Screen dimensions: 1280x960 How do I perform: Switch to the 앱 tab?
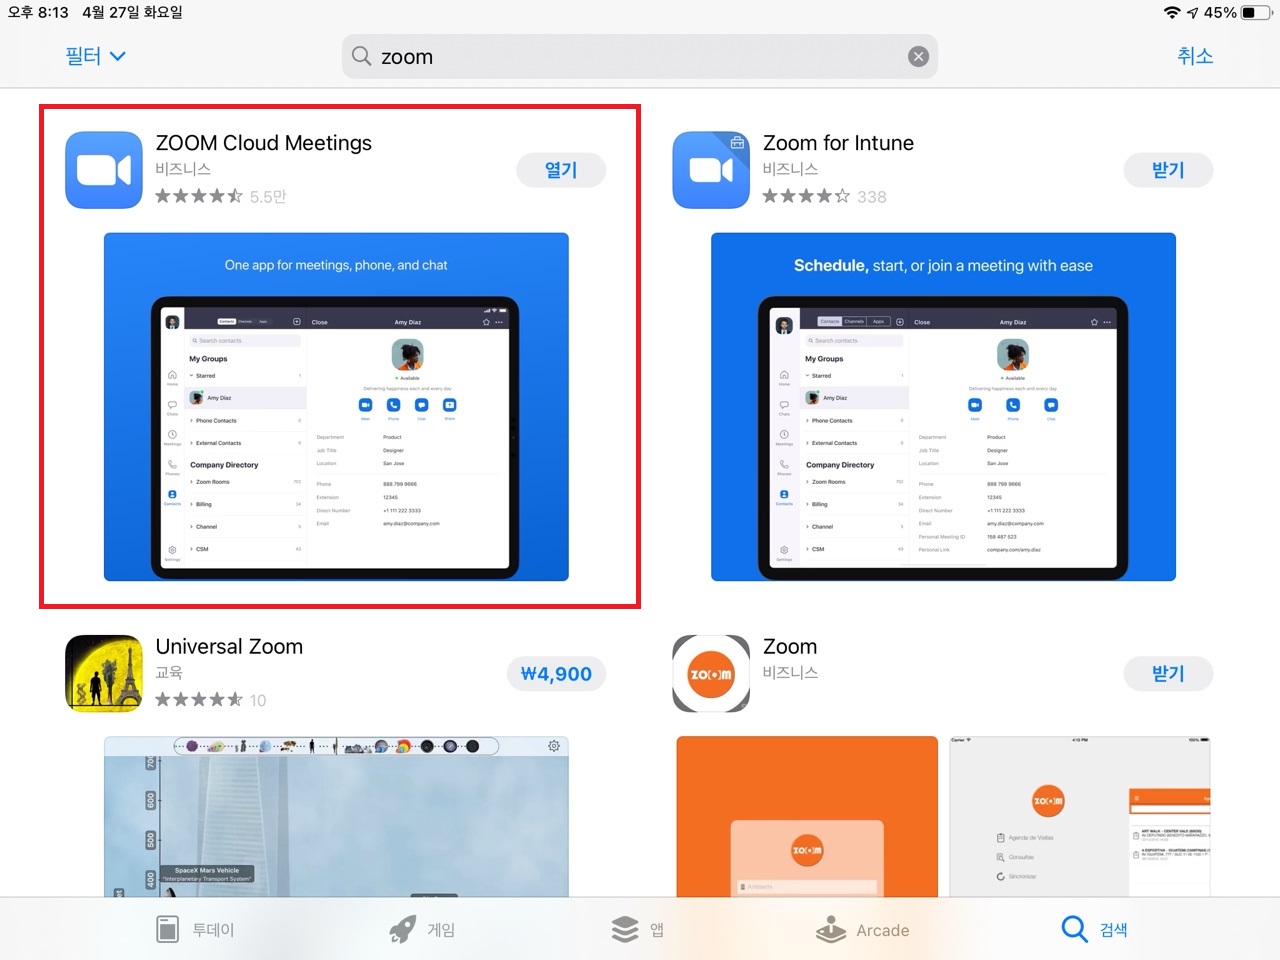[637, 929]
